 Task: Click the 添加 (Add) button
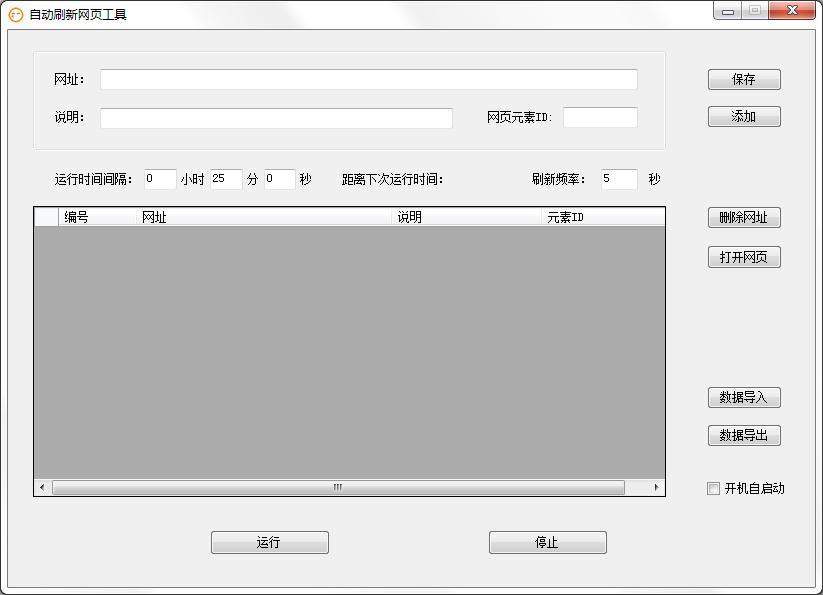point(744,116)
